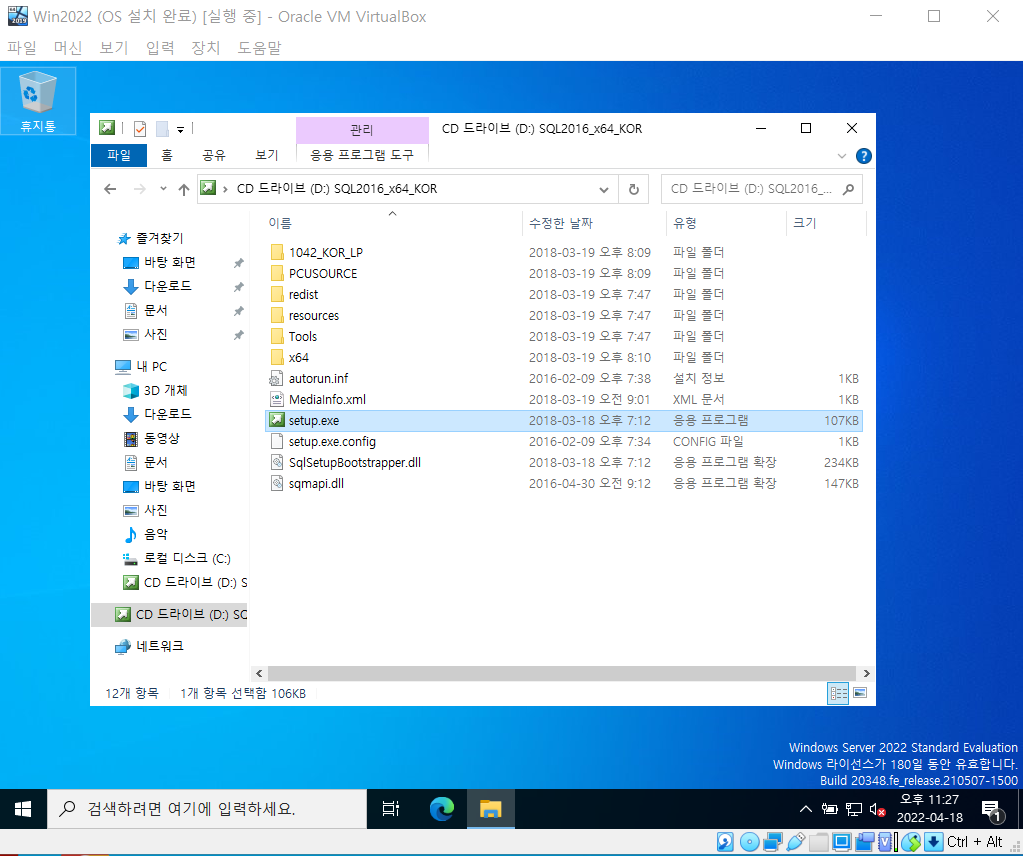1023x856 pixels.
Task: Sort by the 수정한 날짜 column header
Action: pyautogui.click(x=594, y=223)
